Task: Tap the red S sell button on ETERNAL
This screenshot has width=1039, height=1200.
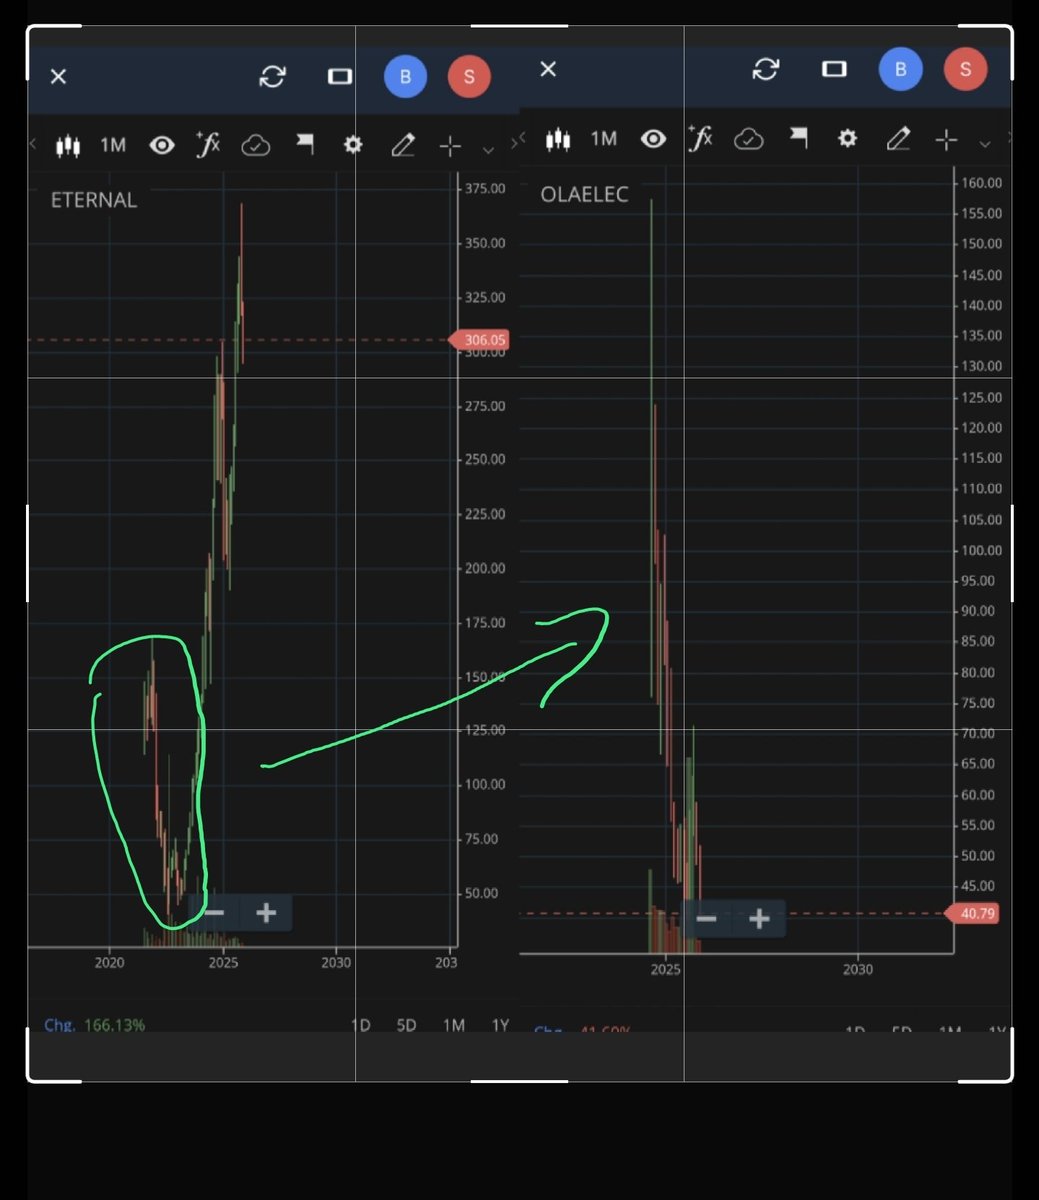Action: click(469, 76)
